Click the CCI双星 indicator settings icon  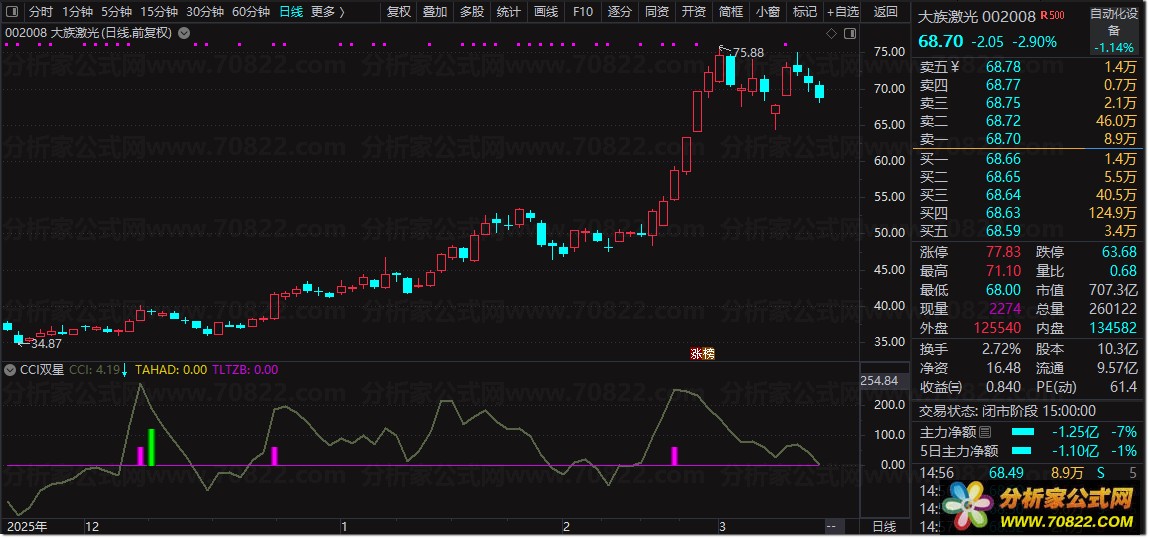coord(9,370)
